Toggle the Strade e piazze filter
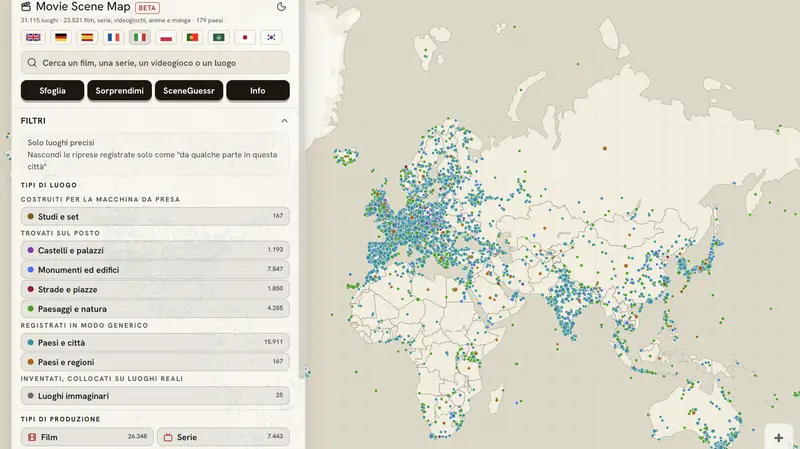The width and height of the screenshot is (800, 449). (155, 289)
